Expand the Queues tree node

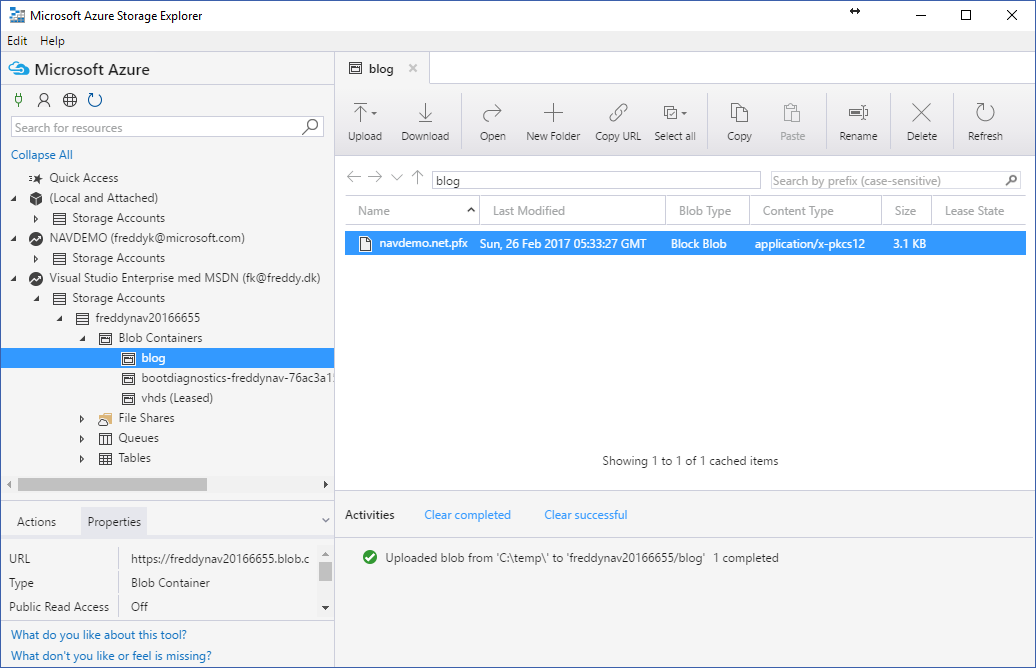coord(82,438)
